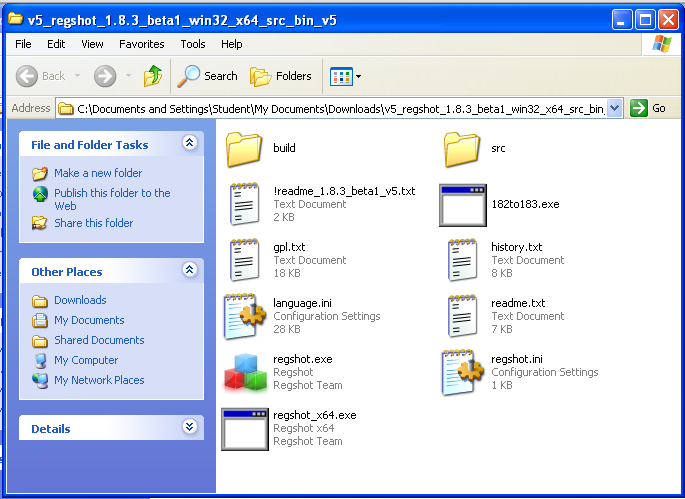Screen dimensions: 685x499
Task: Click the Share this folder hand icon
Action: [40, 223]
